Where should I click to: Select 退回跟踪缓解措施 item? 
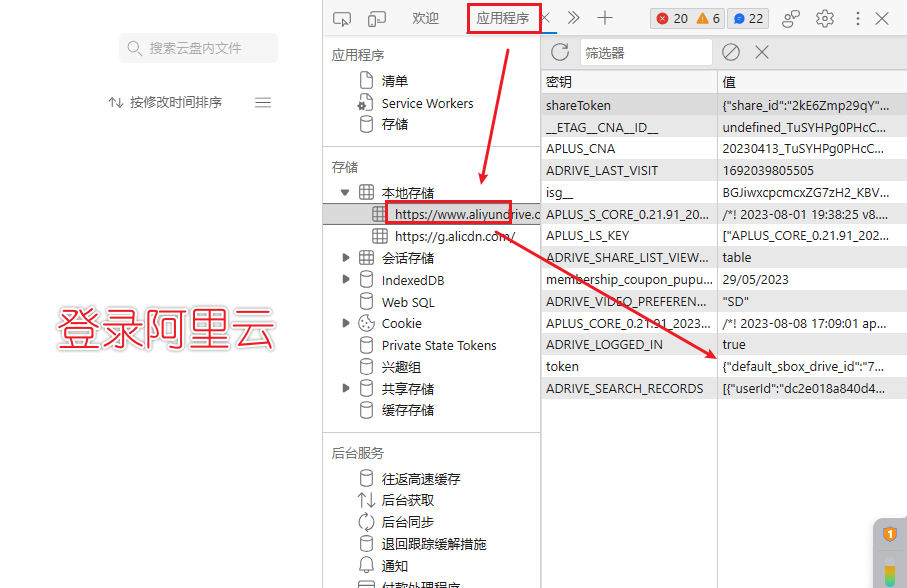[x=434, y=544]
